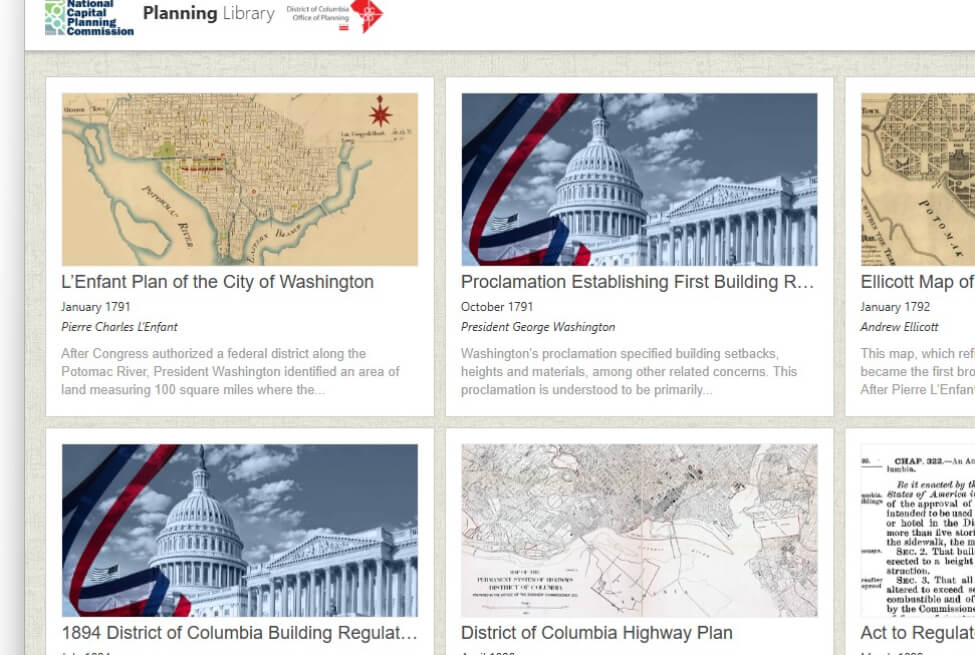Open the 1894 Building Regulations Capitol image
975x655 pixels.
tap(240, 530)
